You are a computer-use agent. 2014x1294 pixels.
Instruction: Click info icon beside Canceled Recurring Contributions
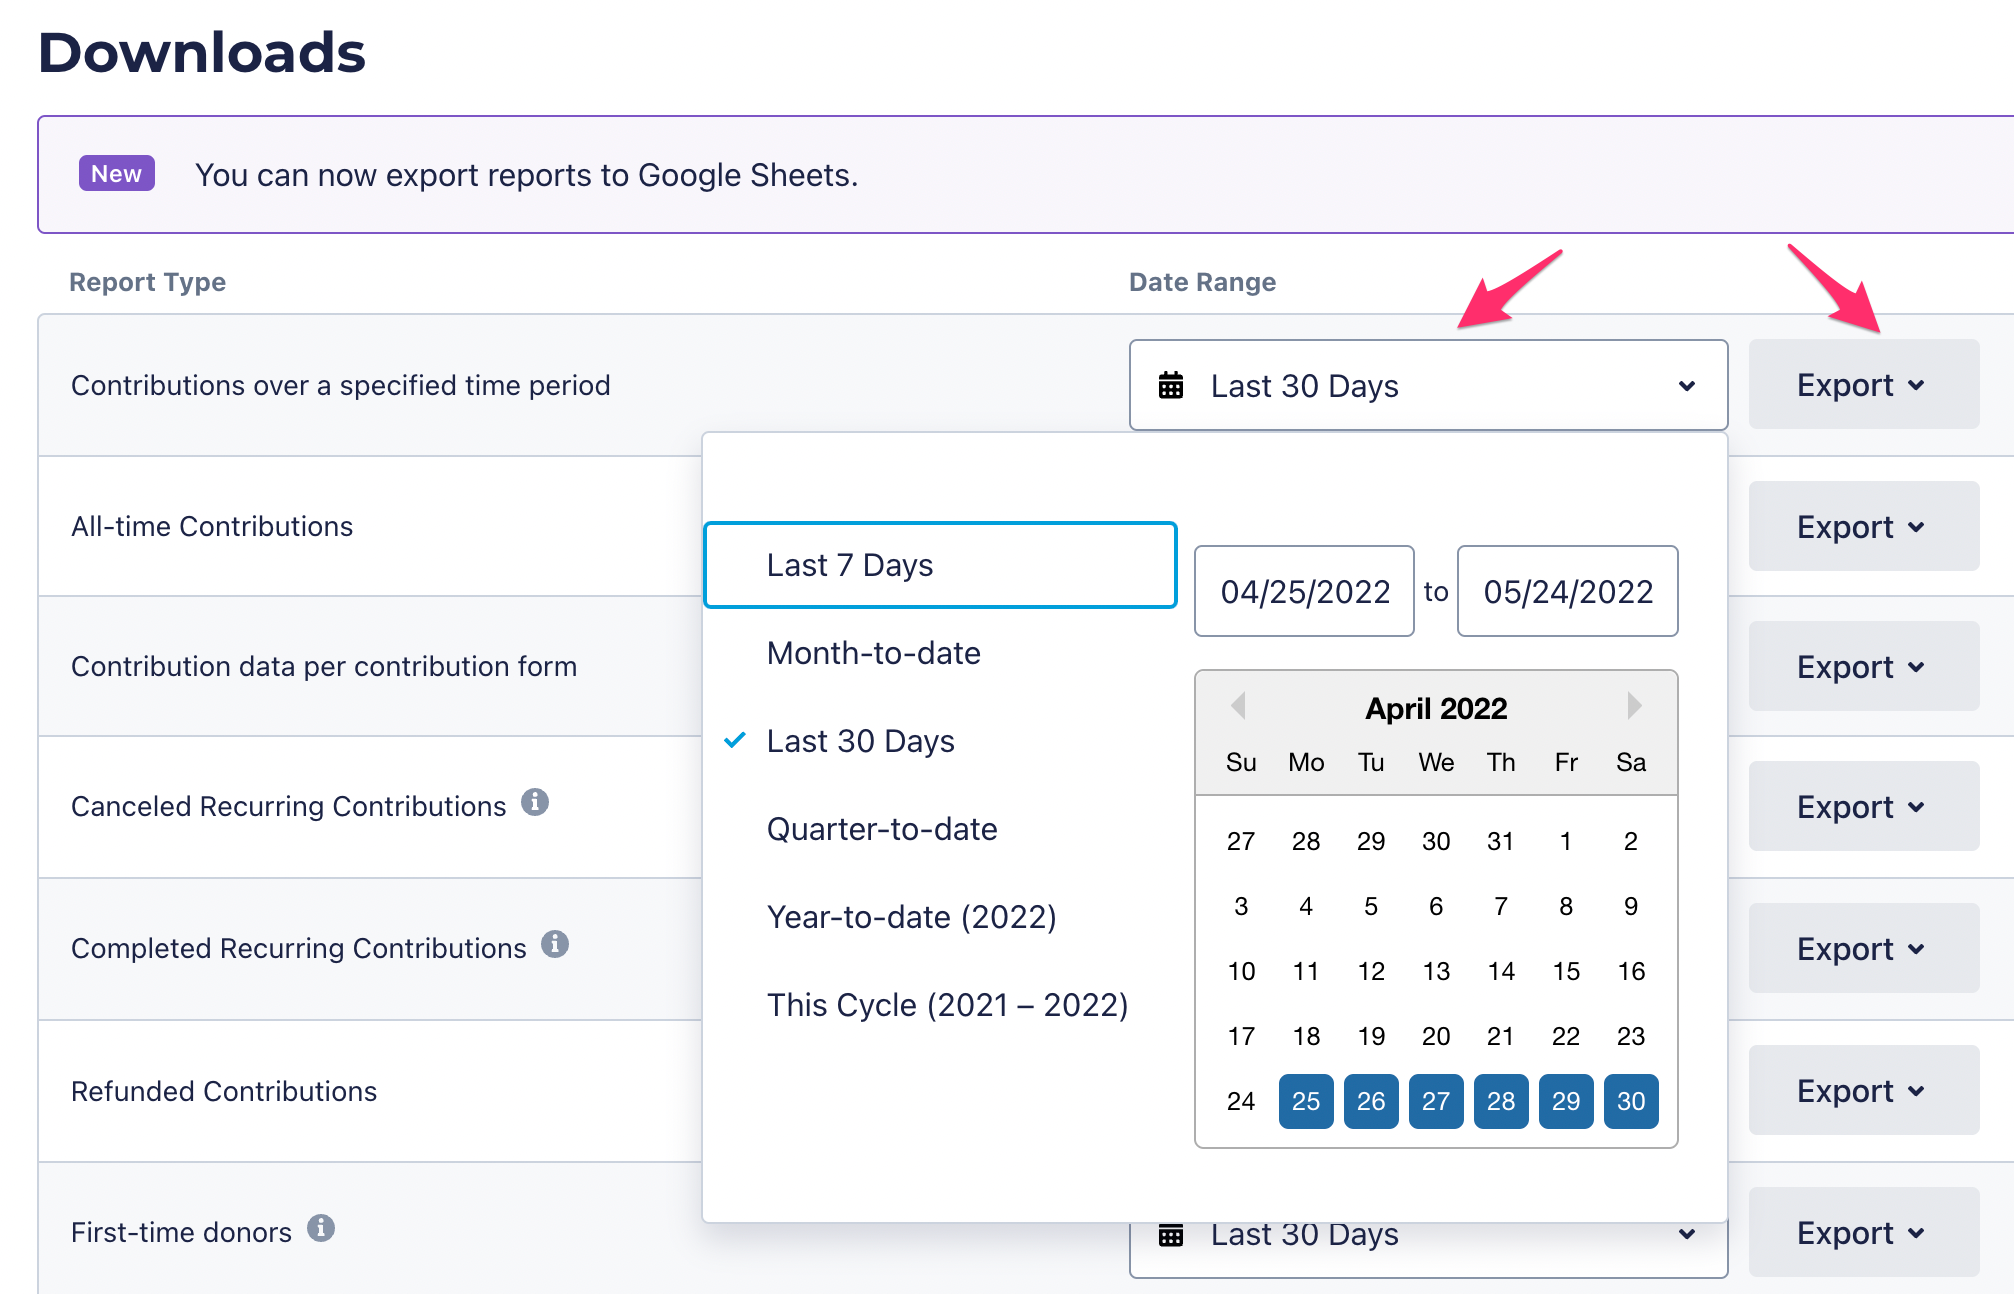coord(535,802)
